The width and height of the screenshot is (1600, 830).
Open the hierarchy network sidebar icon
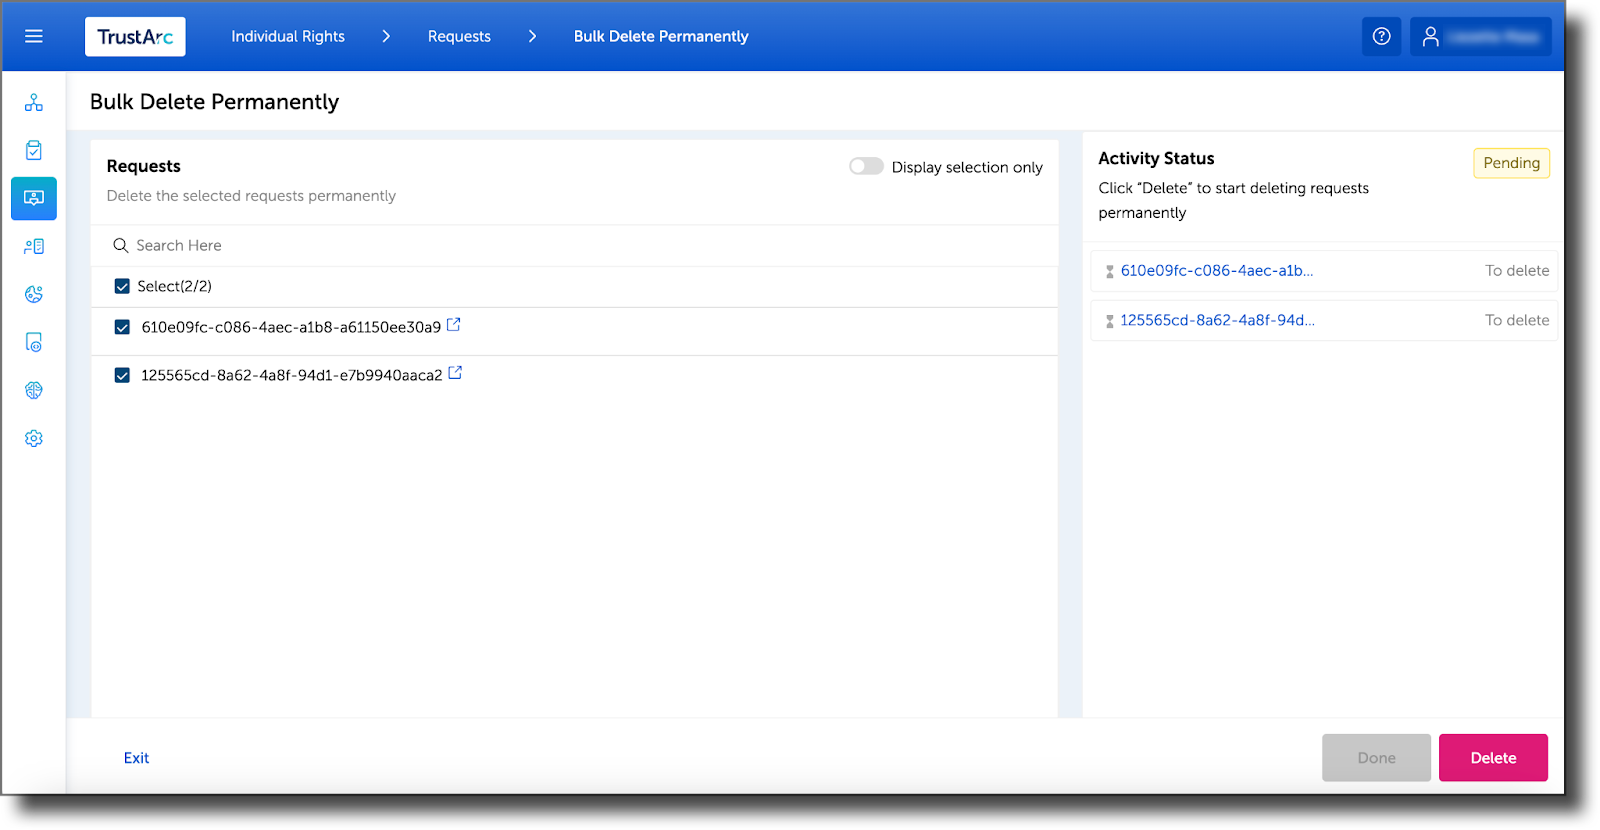click(x=34, y=103)
